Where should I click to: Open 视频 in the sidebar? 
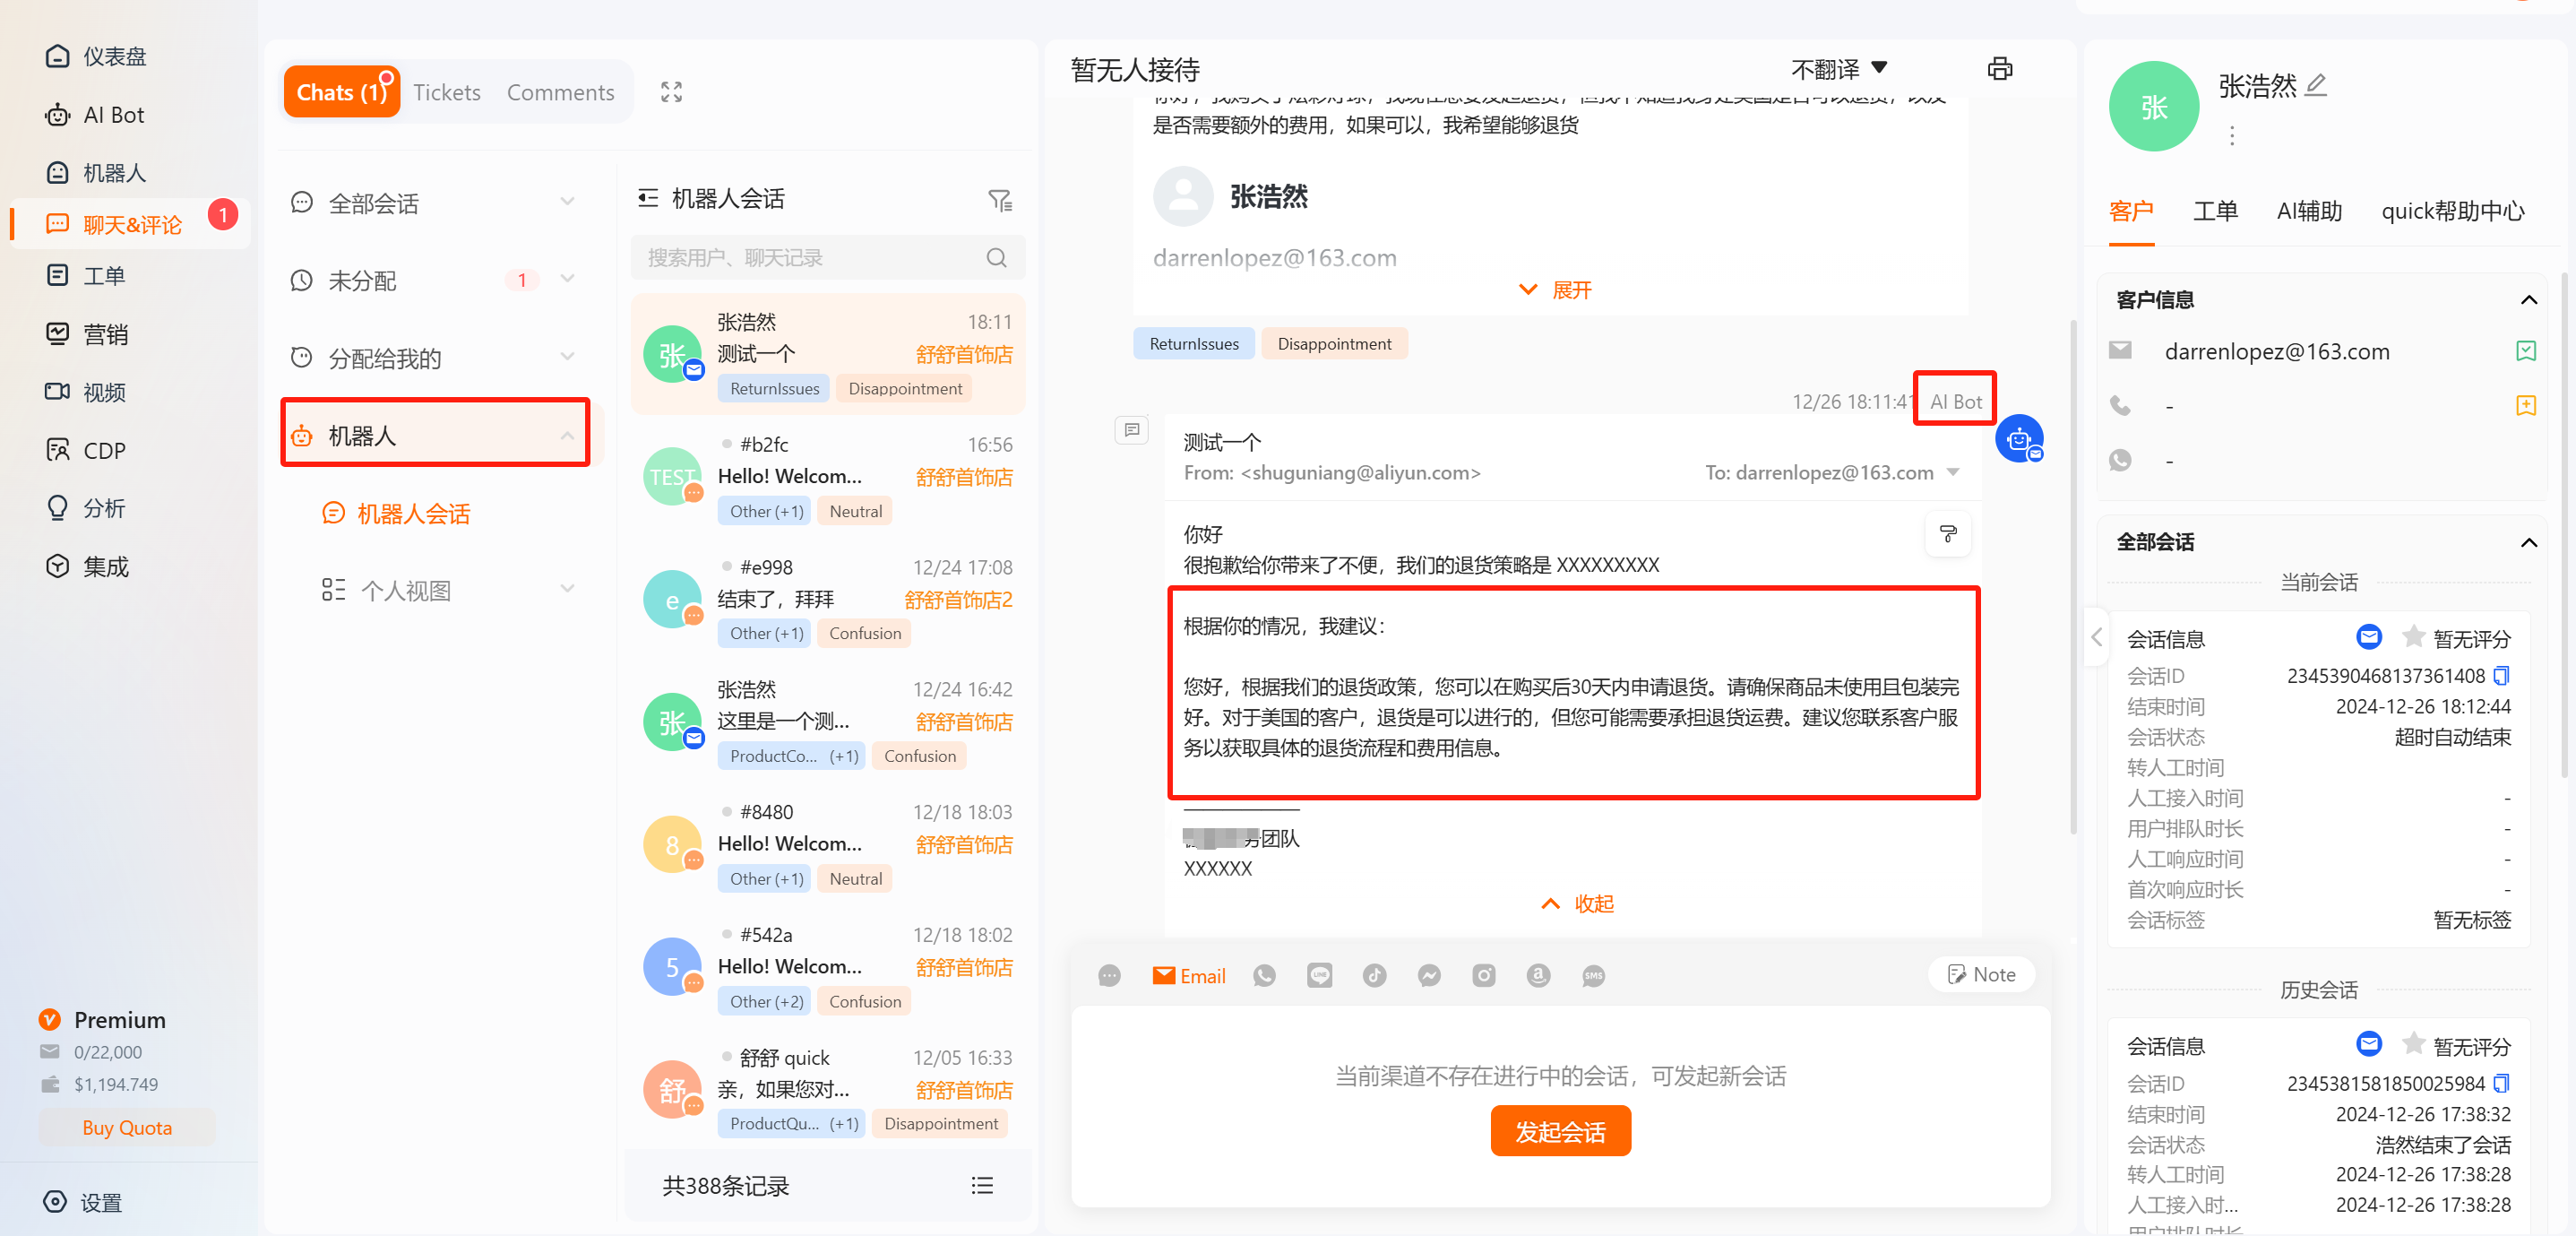85,392
